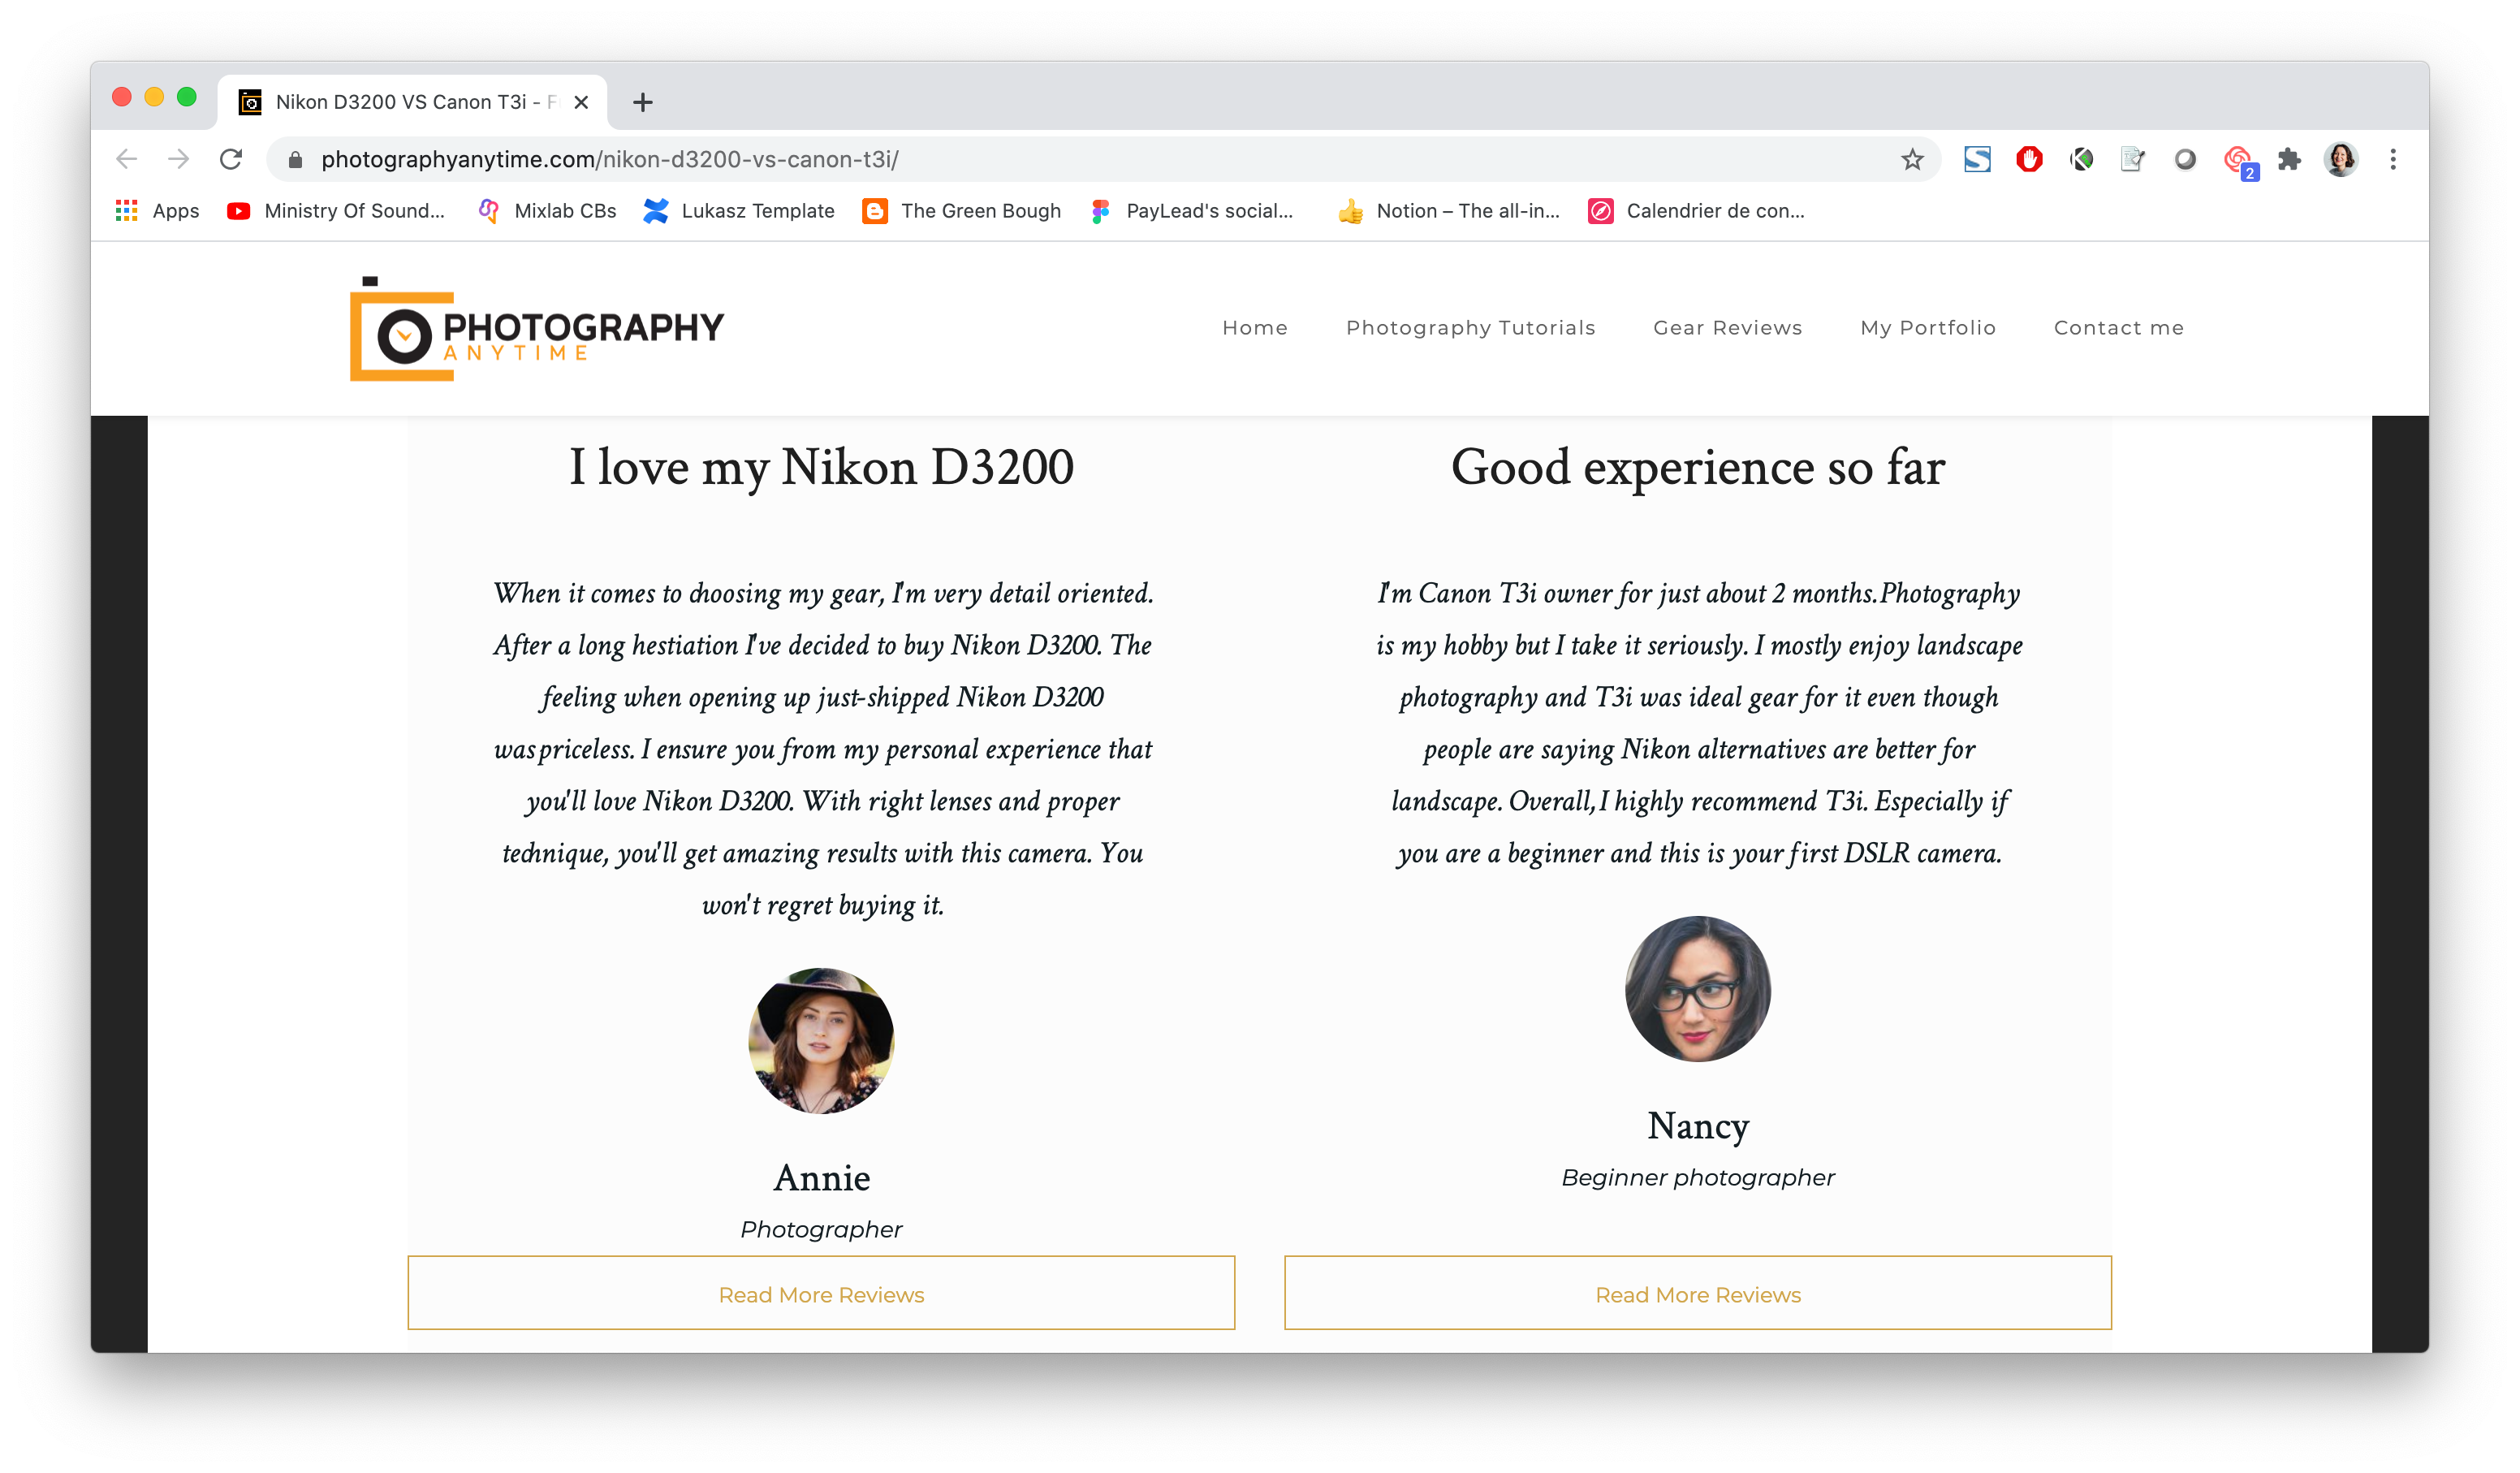Click Read More Reviews under Annie

pos(821,1293)
